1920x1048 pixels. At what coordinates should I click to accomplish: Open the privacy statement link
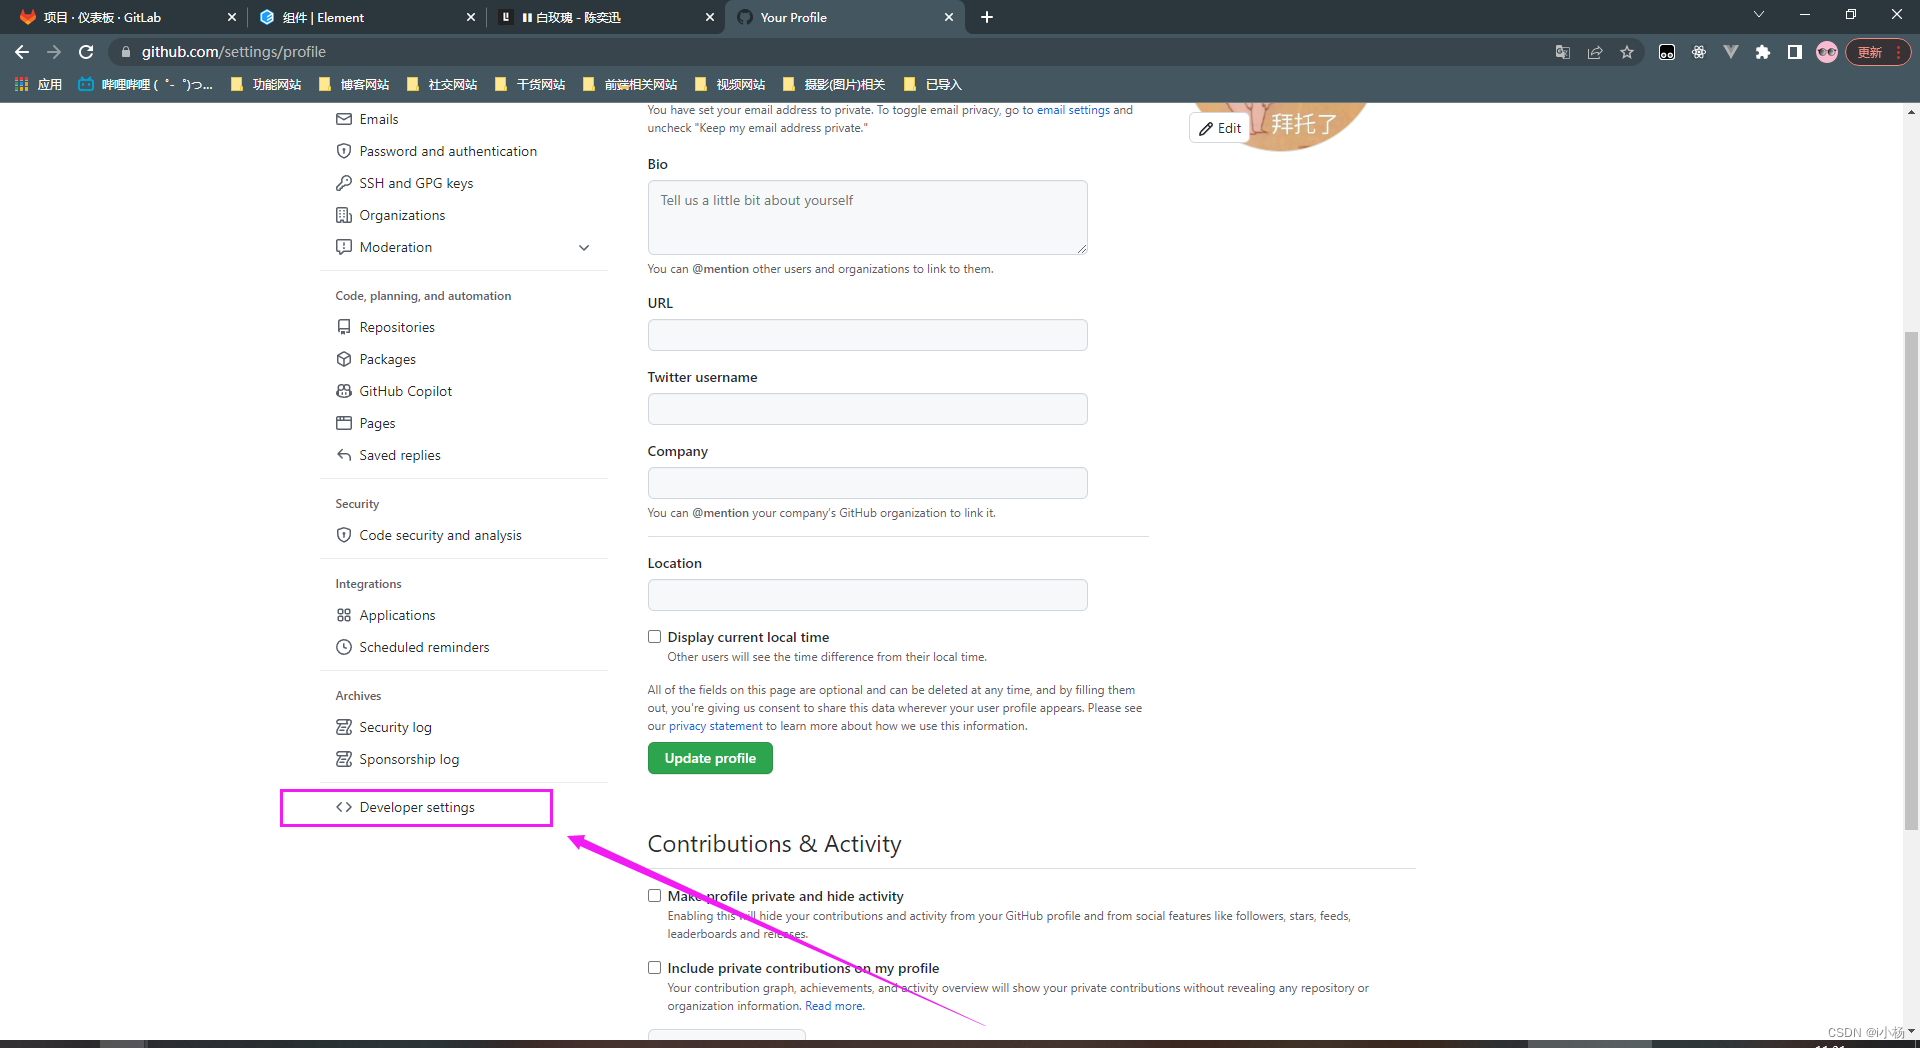click(715, 726)
